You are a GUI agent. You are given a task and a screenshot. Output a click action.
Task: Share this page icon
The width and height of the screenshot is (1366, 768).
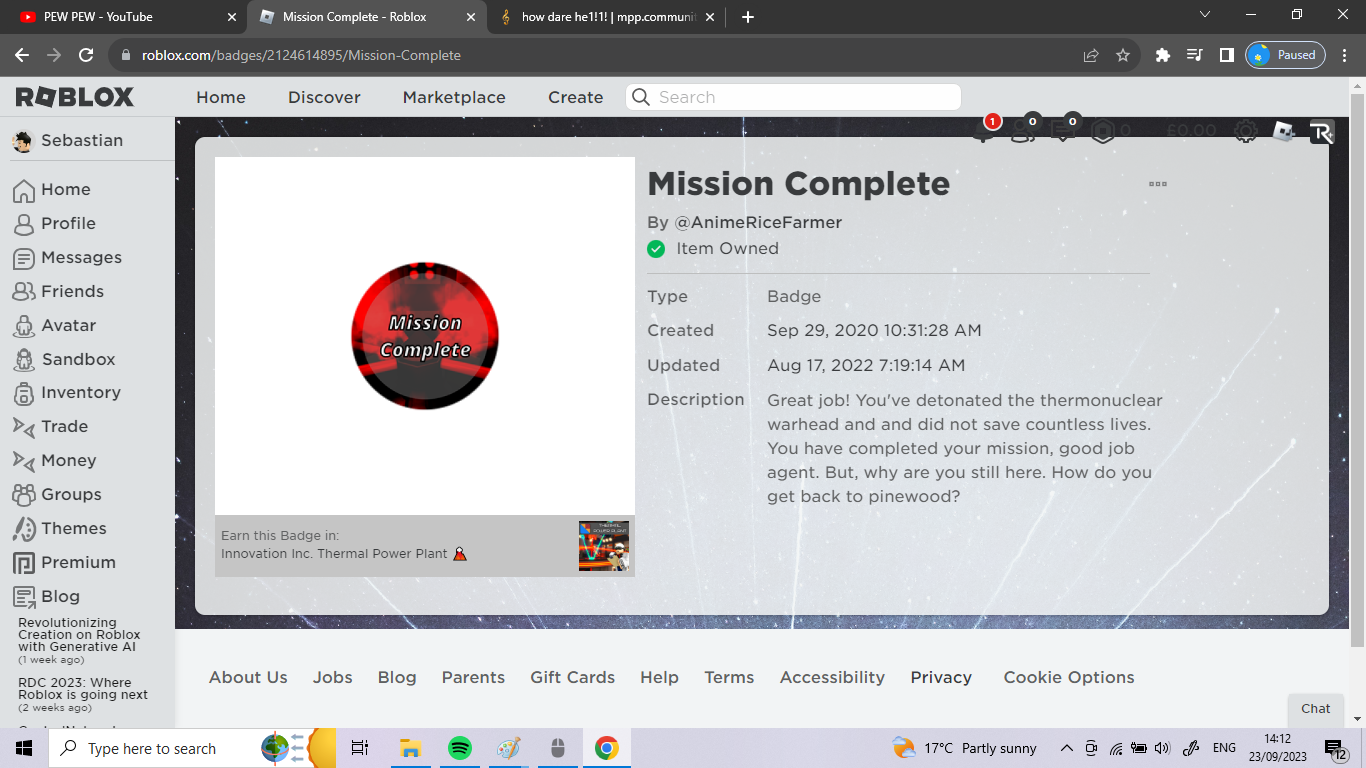(x=1091, y=55)
